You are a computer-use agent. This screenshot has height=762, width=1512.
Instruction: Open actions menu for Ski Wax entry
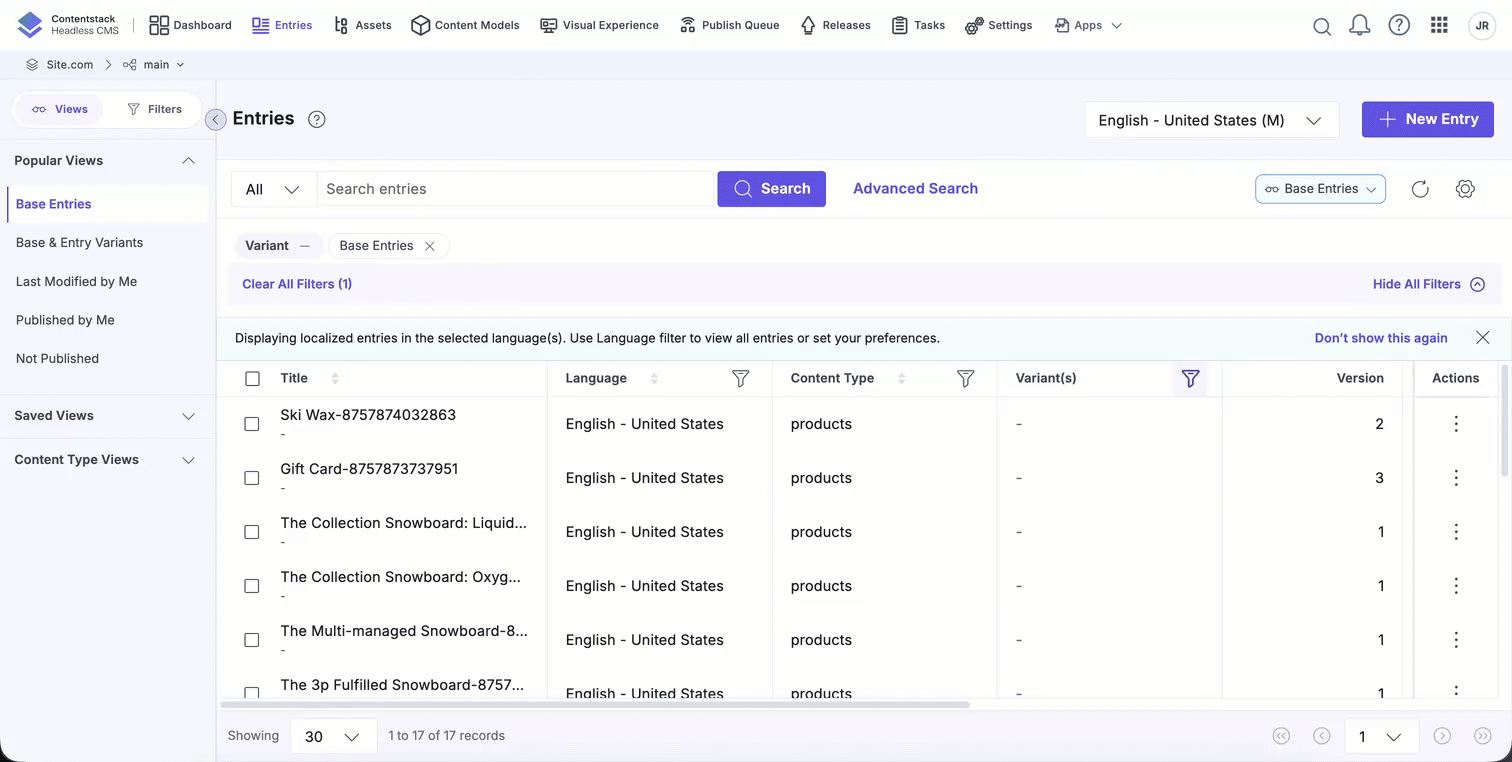tap(1456, 424)
